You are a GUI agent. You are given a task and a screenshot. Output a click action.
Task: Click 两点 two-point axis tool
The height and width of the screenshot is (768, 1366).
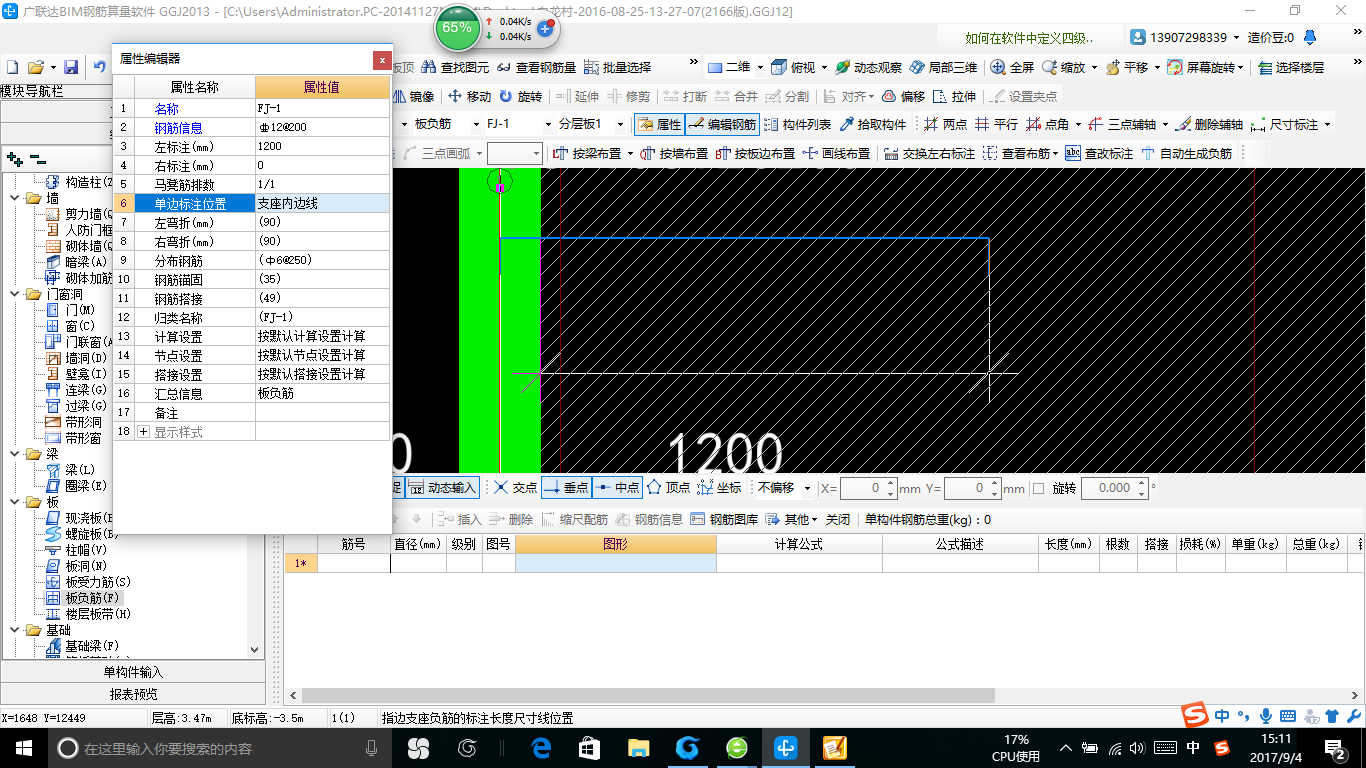(x=945, y=124)
